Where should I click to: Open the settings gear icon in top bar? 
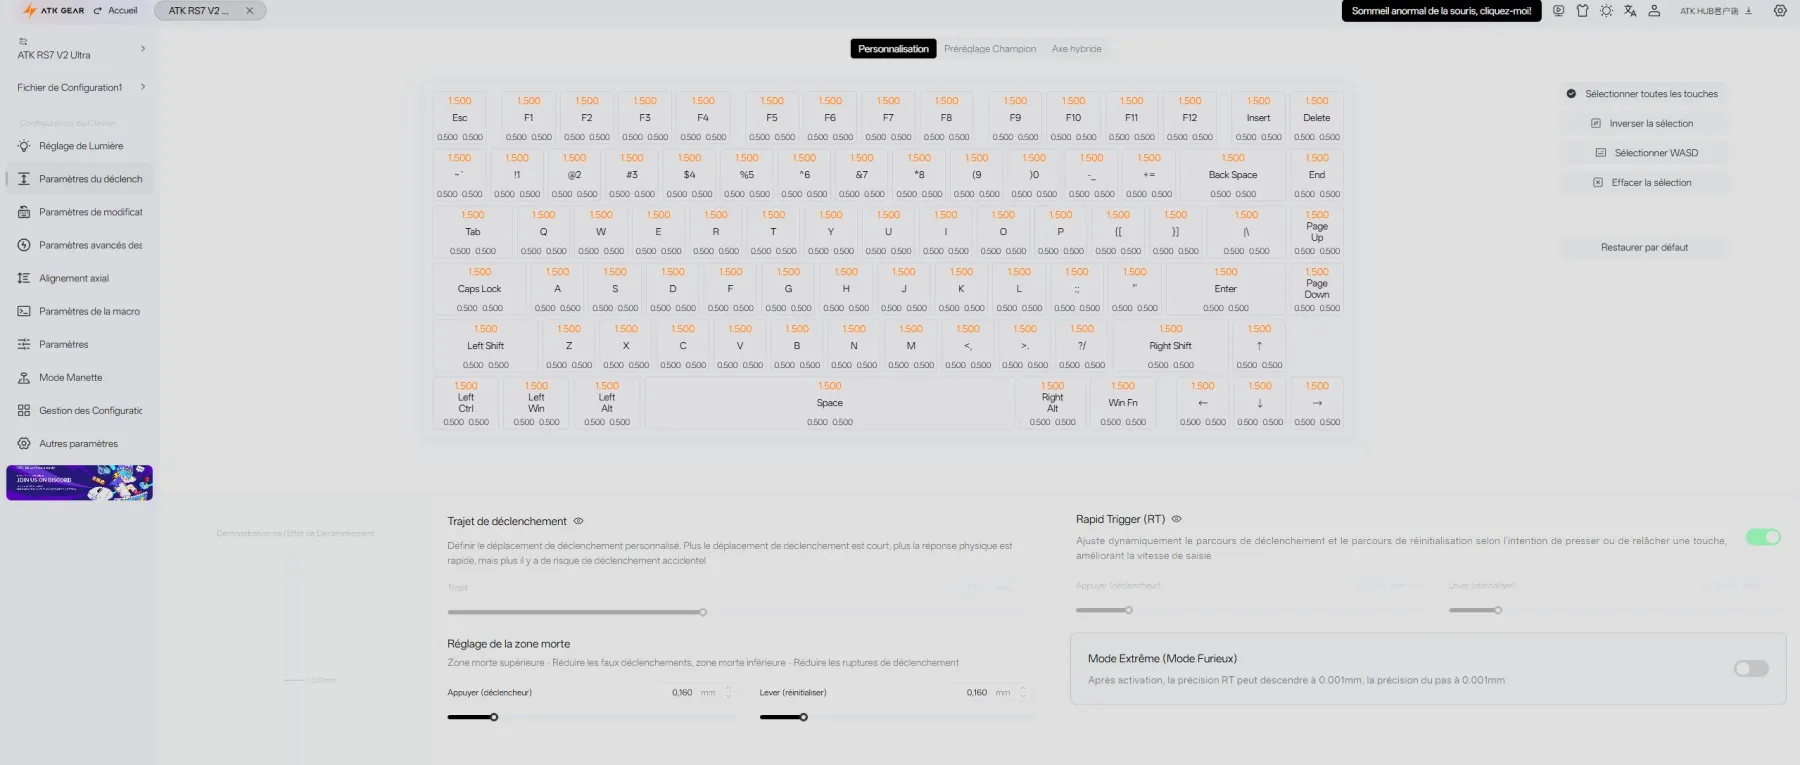1780,11
